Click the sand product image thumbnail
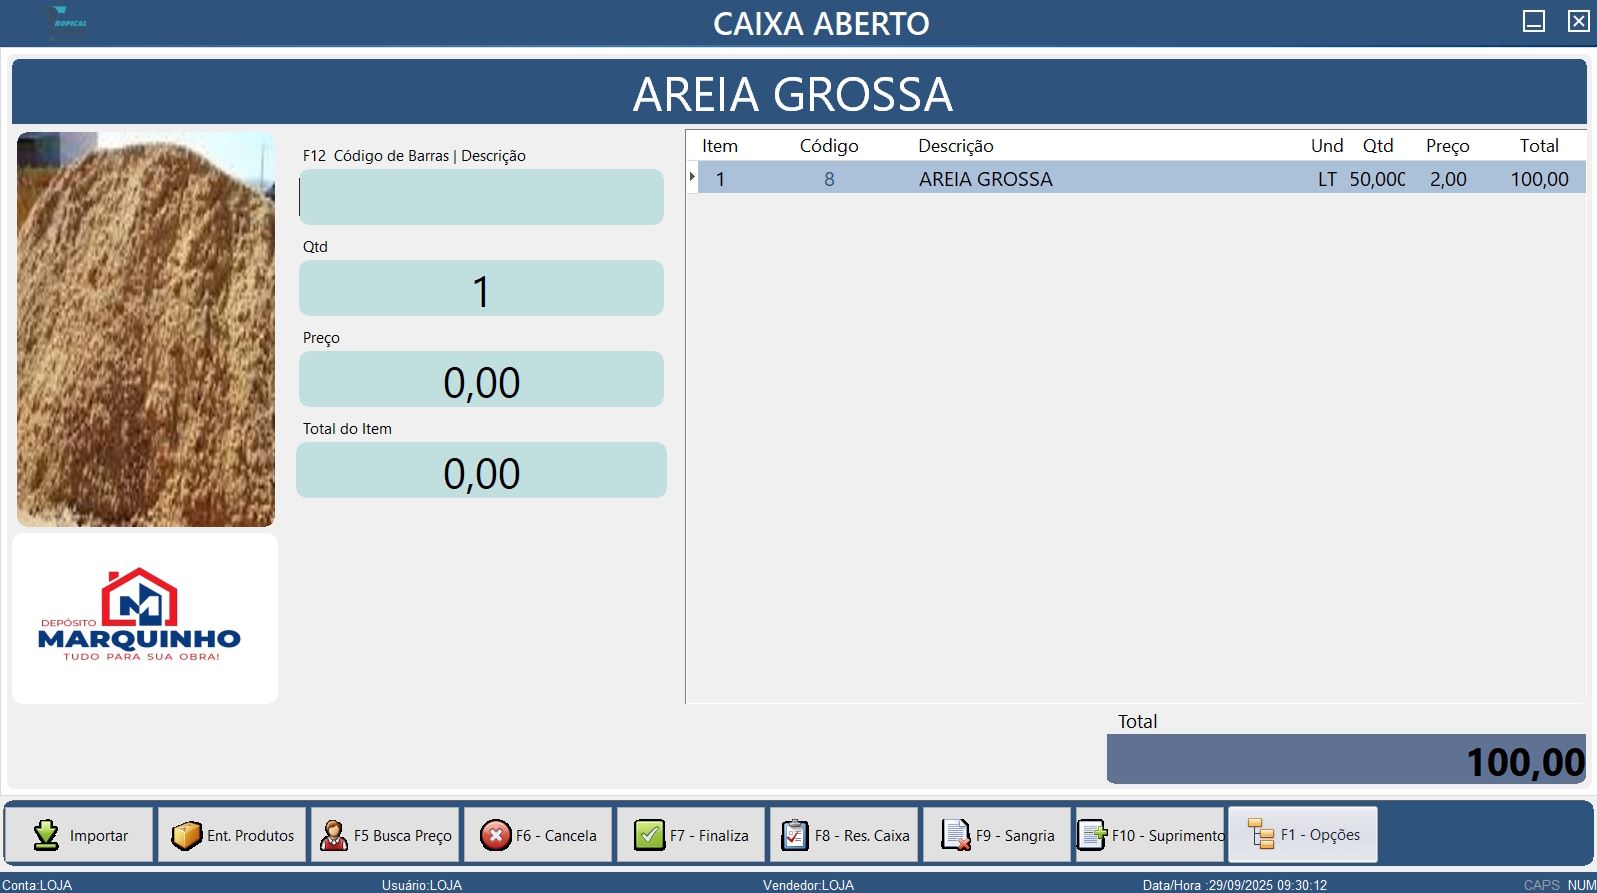The height and width of the screenshot is (893, 1597). point(146,329)
